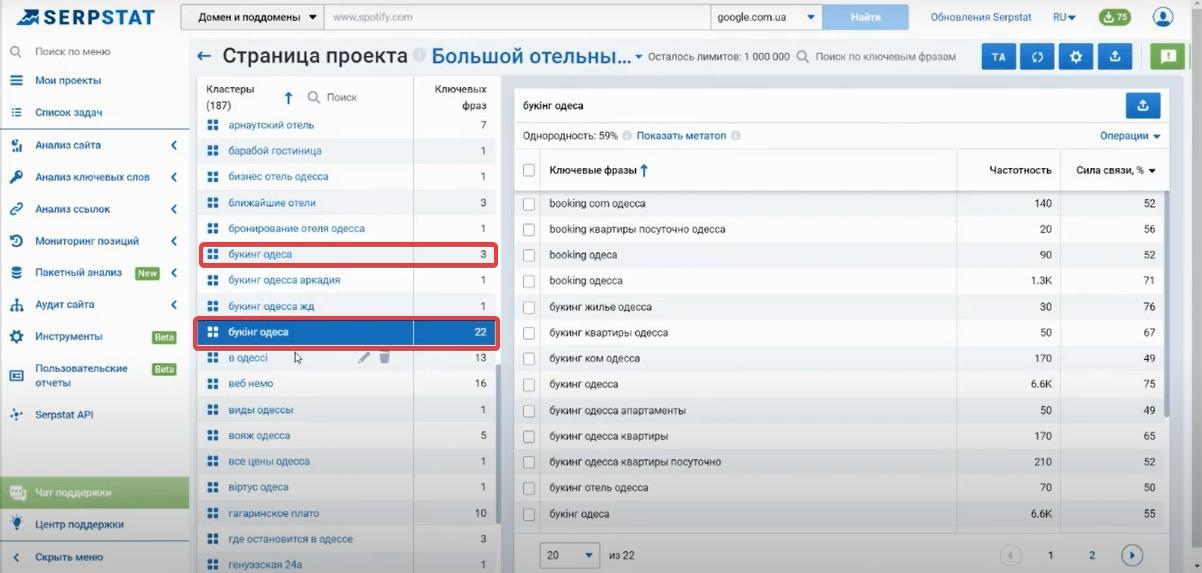Check booking квартиры посуточно одесса checkbox
The image size is (1202, 573).
529,229
